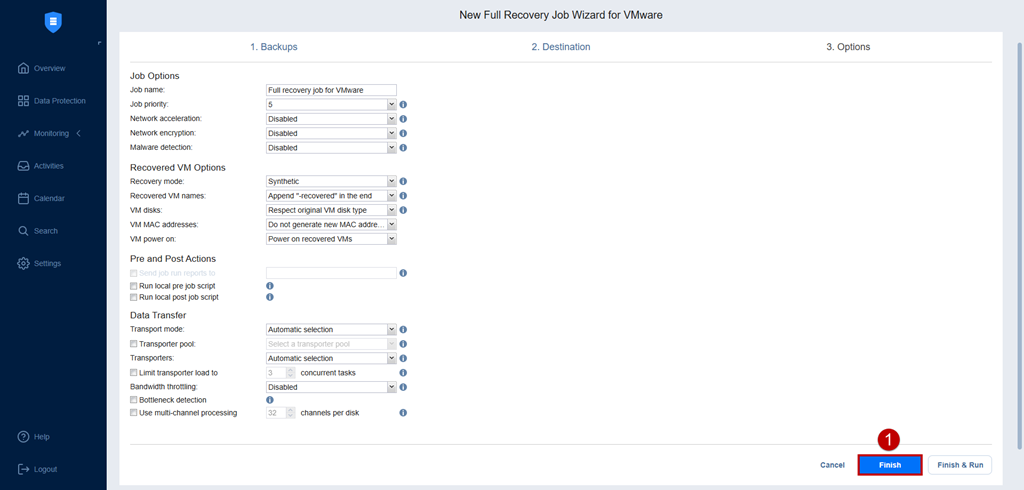Click the Search magnifier icon
The width and height of the screenshot is (1024, 490).
click(24, 231)
